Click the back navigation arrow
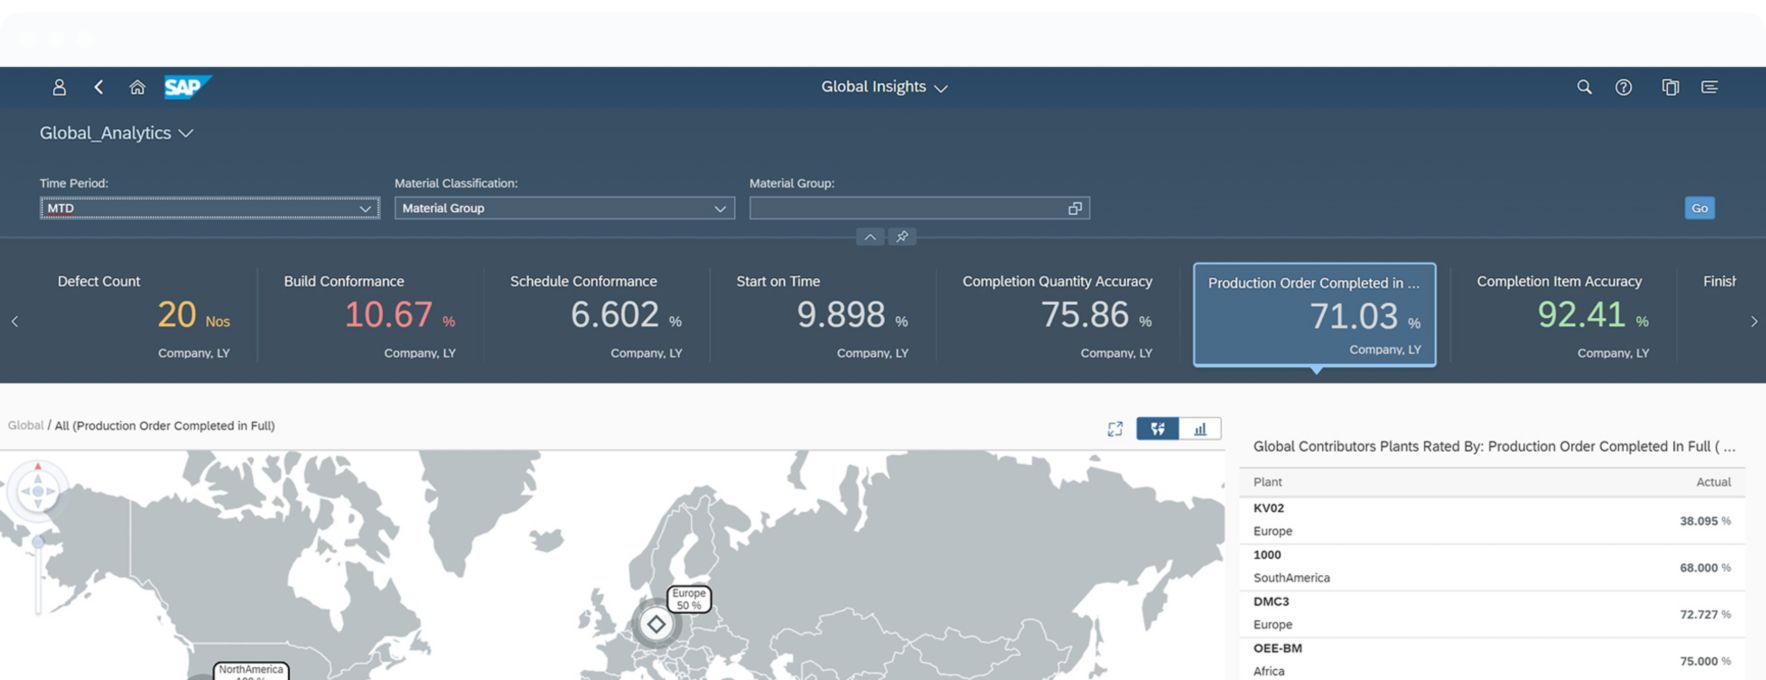Viewport: 1766px width, 680px height. (x=98, y=87)
